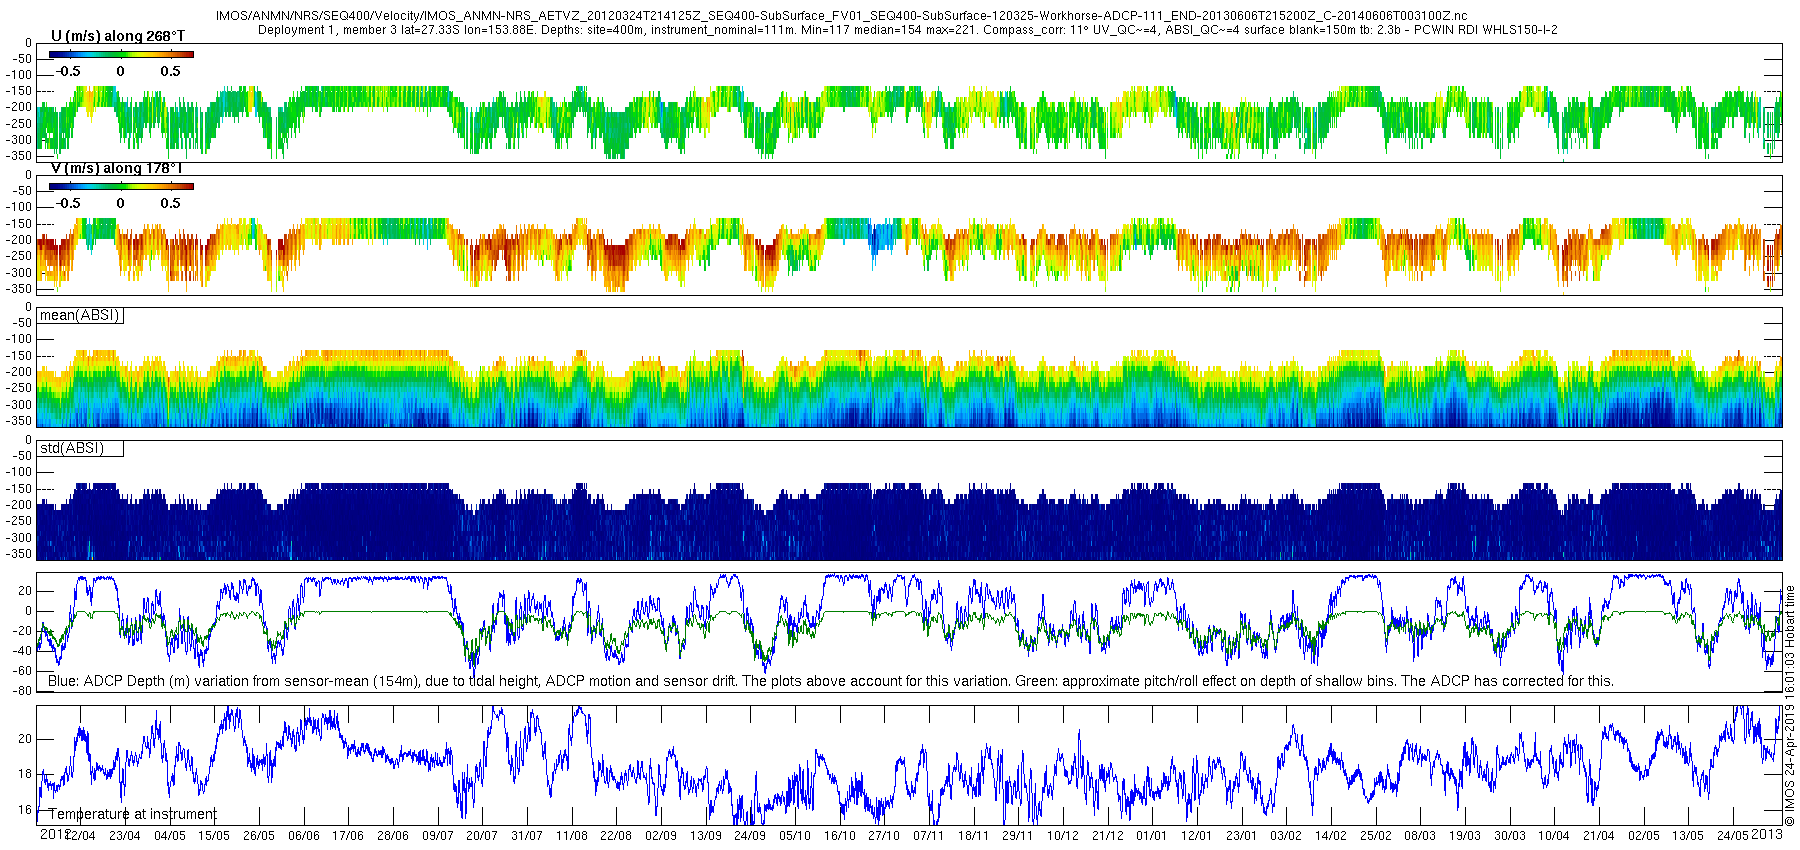Click the 06/06 date tick label
This screenshot has height=850, width=1800.
click(x=304, y=836)
